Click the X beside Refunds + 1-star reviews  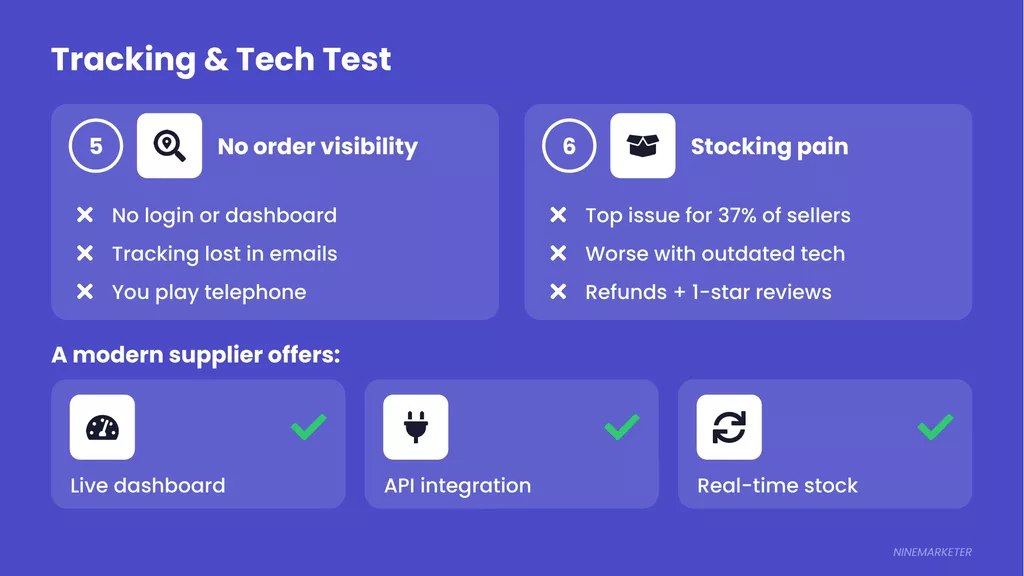558,291
